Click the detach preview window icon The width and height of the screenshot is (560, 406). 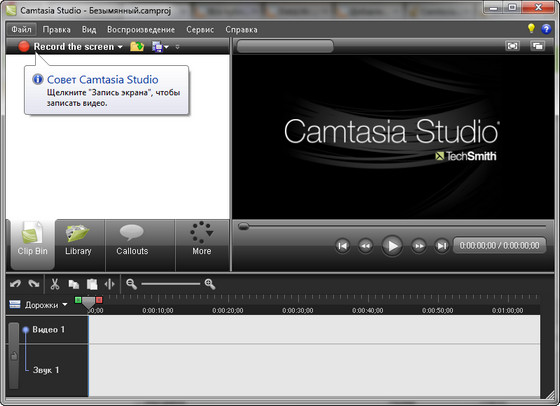point(538,46)
